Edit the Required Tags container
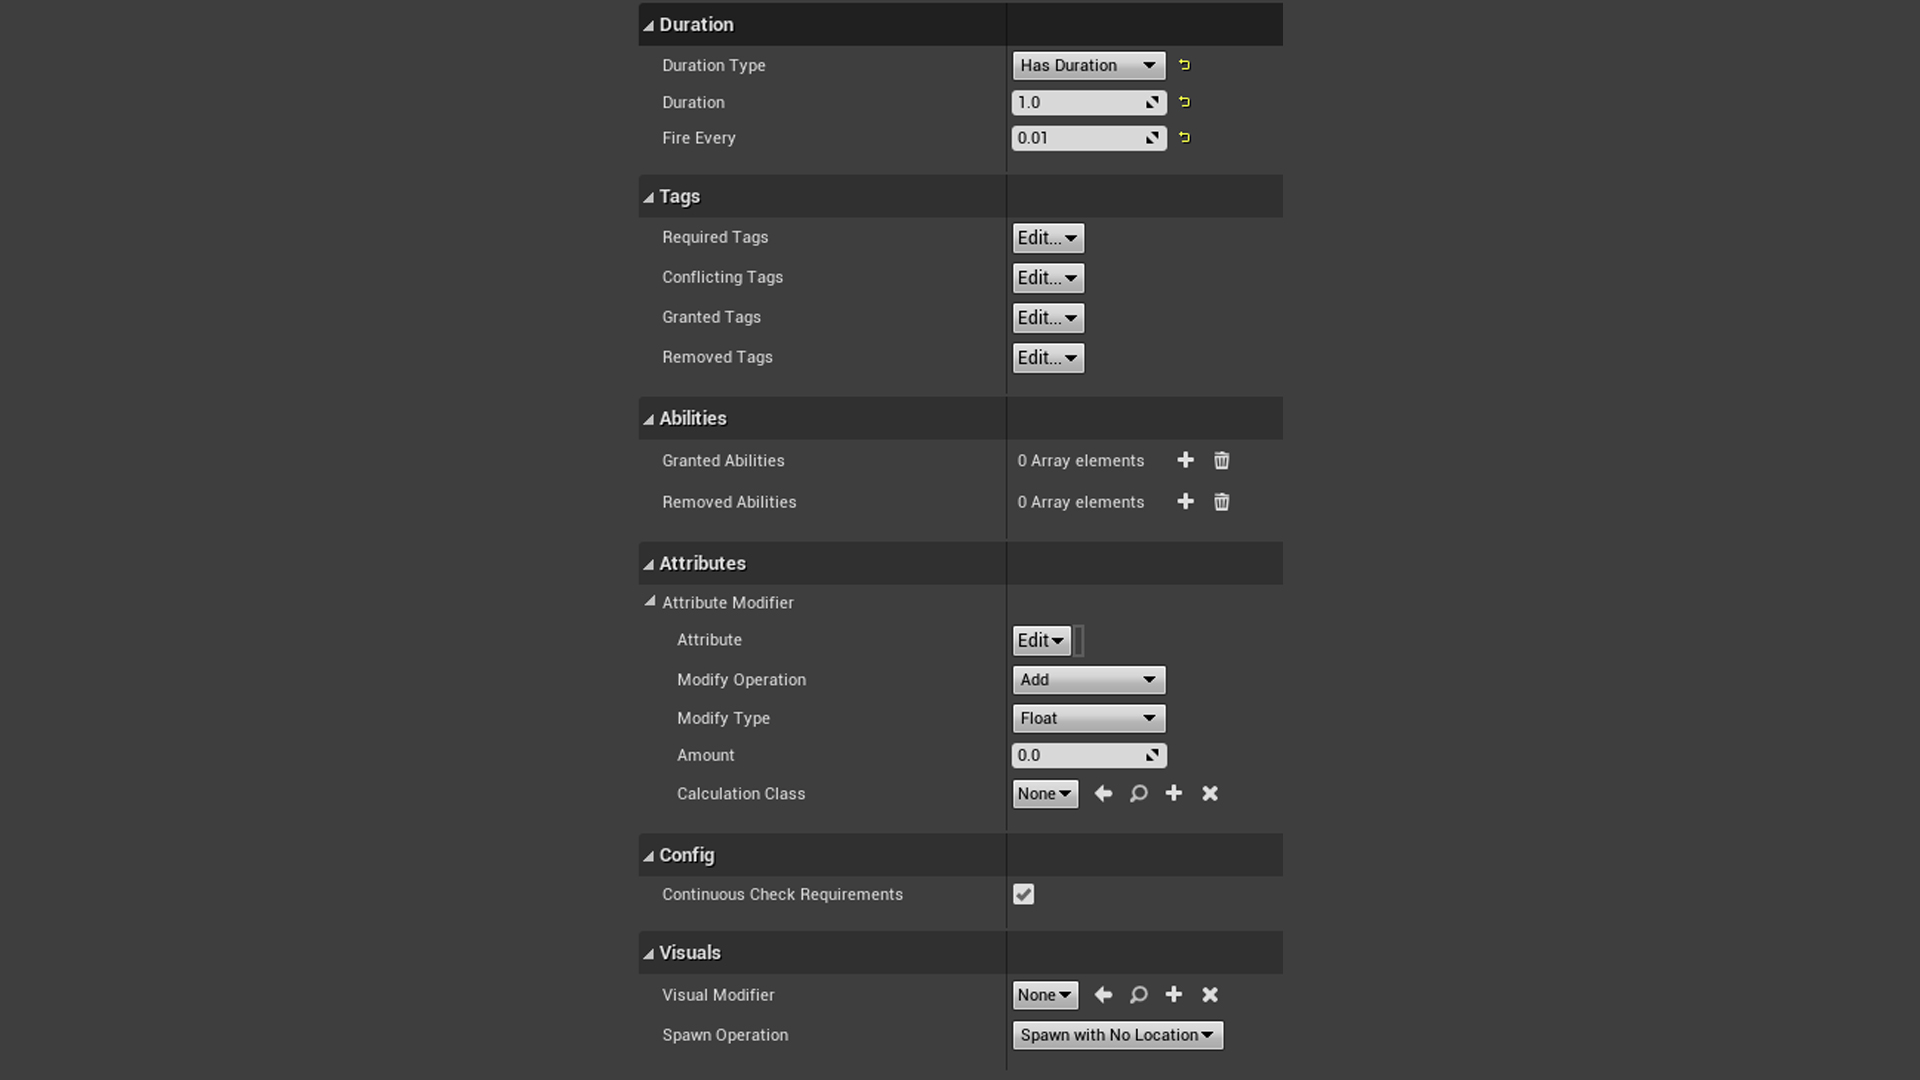 1047,238
